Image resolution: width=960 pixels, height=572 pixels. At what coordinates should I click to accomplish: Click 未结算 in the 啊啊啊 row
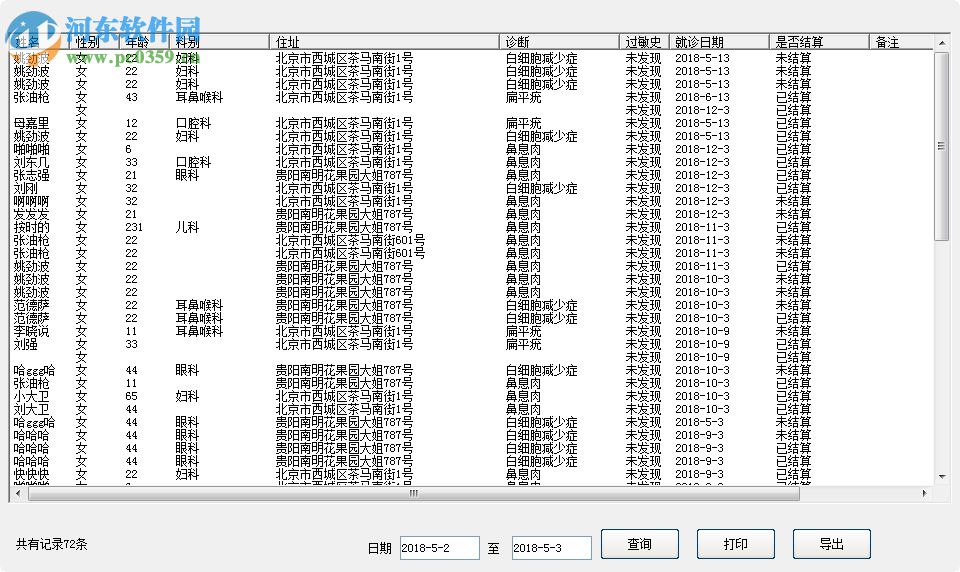pyautogui.click(x=793, y=201)
